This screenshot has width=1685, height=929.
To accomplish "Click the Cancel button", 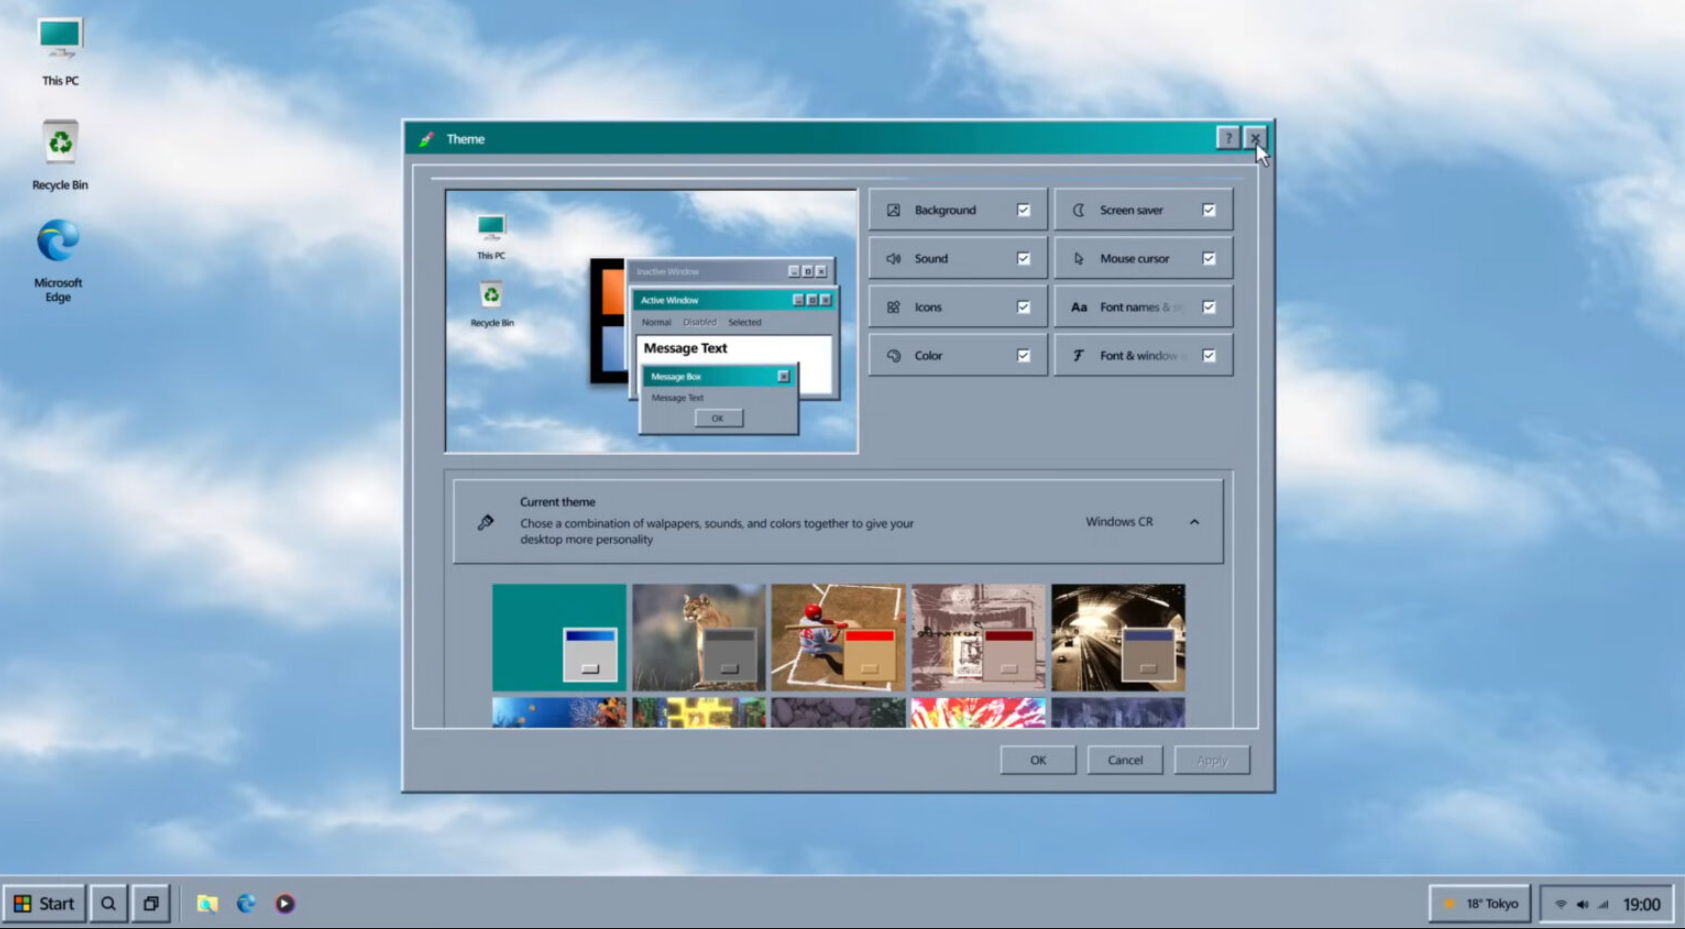I will (1125, 760).
